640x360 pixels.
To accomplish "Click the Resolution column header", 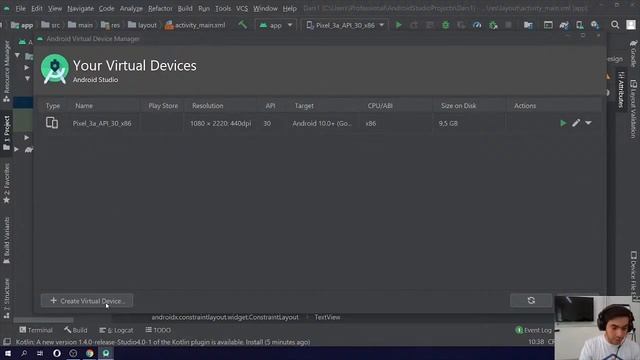I will [x=207, y=106].
